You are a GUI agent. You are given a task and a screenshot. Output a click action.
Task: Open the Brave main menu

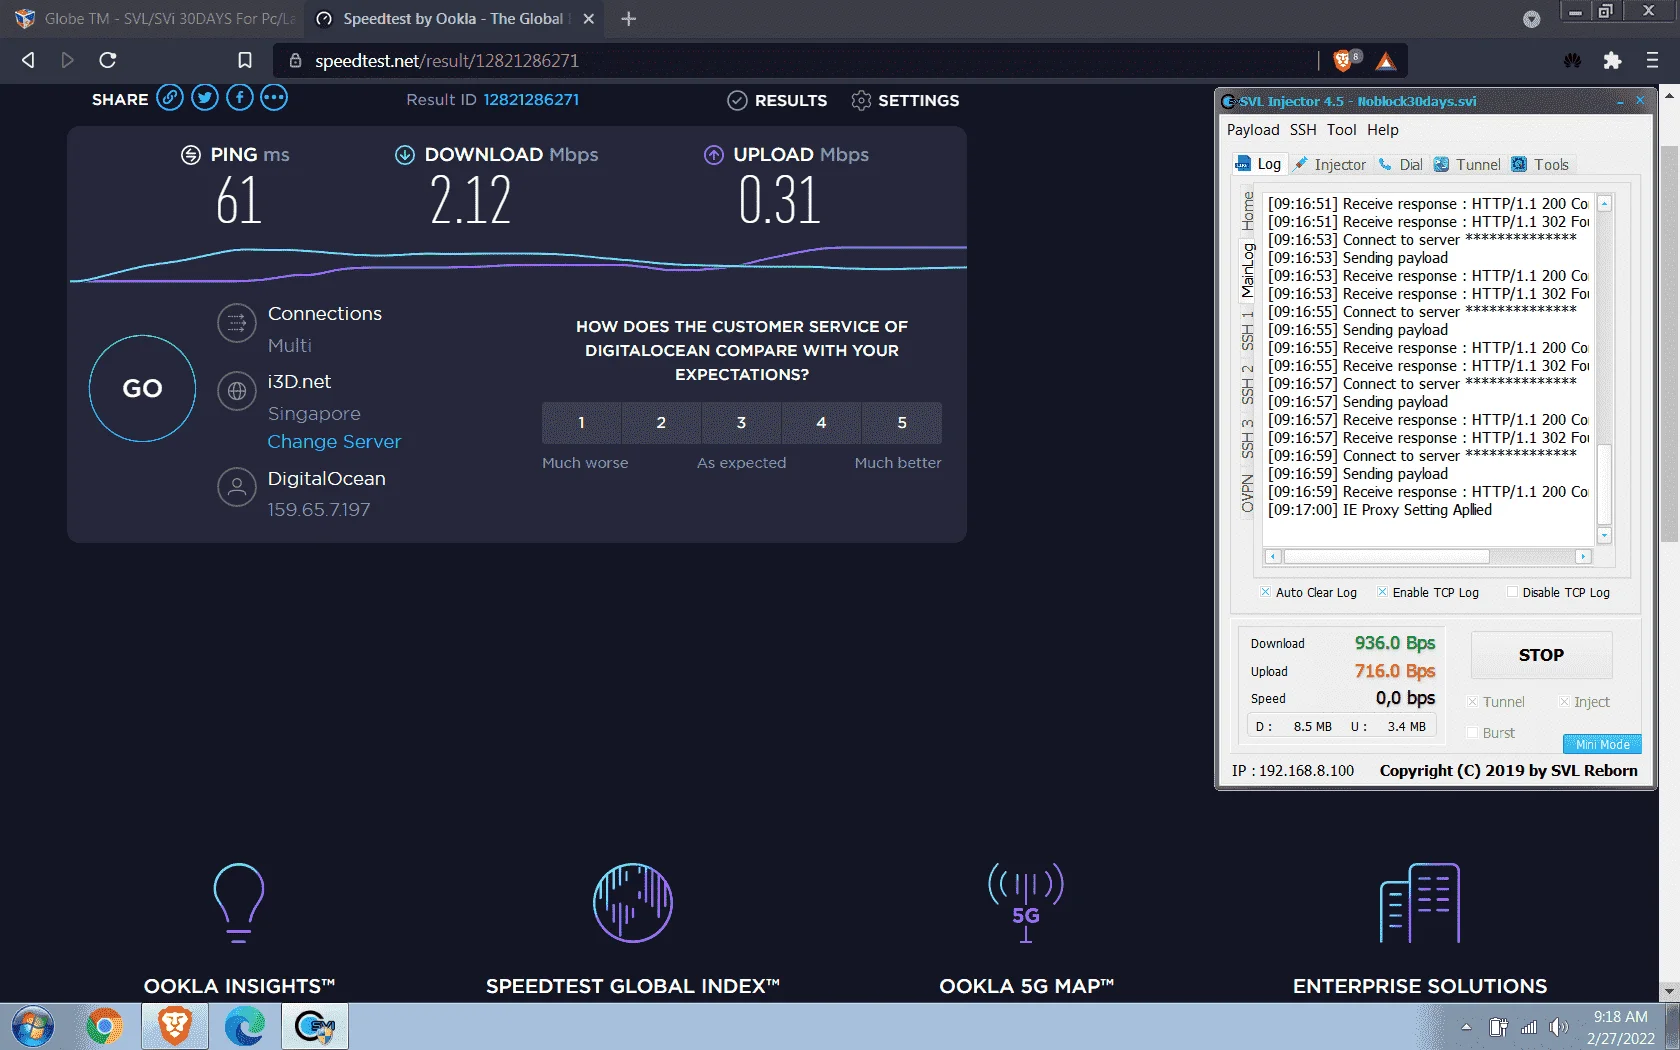[1652, 60]
